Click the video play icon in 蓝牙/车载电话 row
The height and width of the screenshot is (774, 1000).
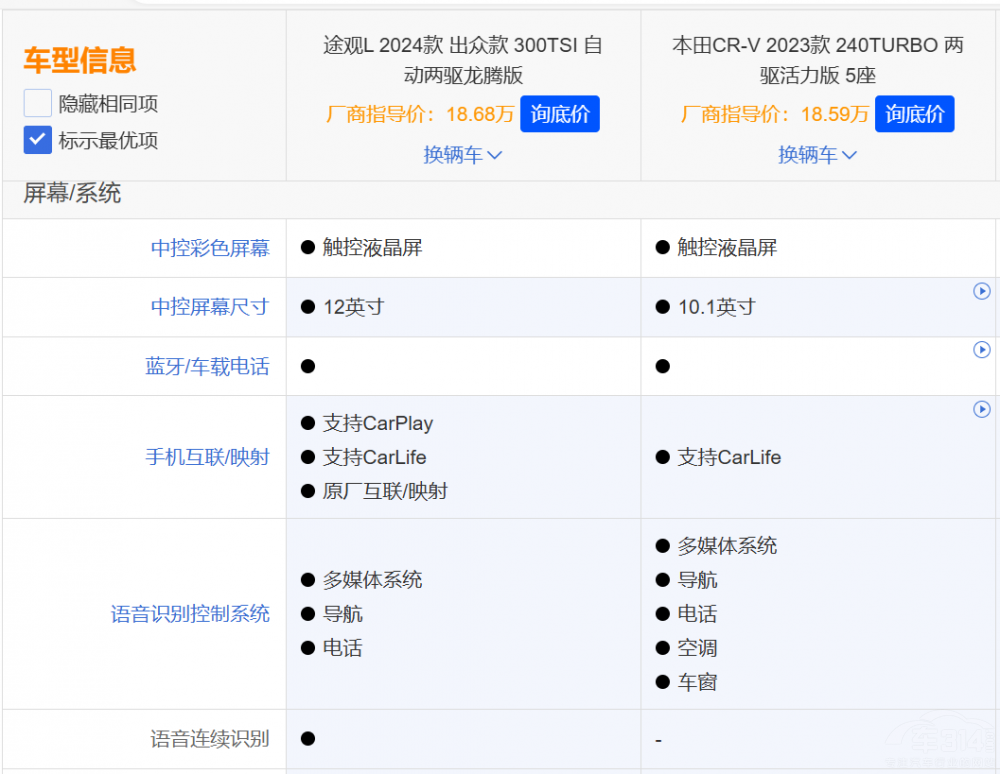point(981,350)
